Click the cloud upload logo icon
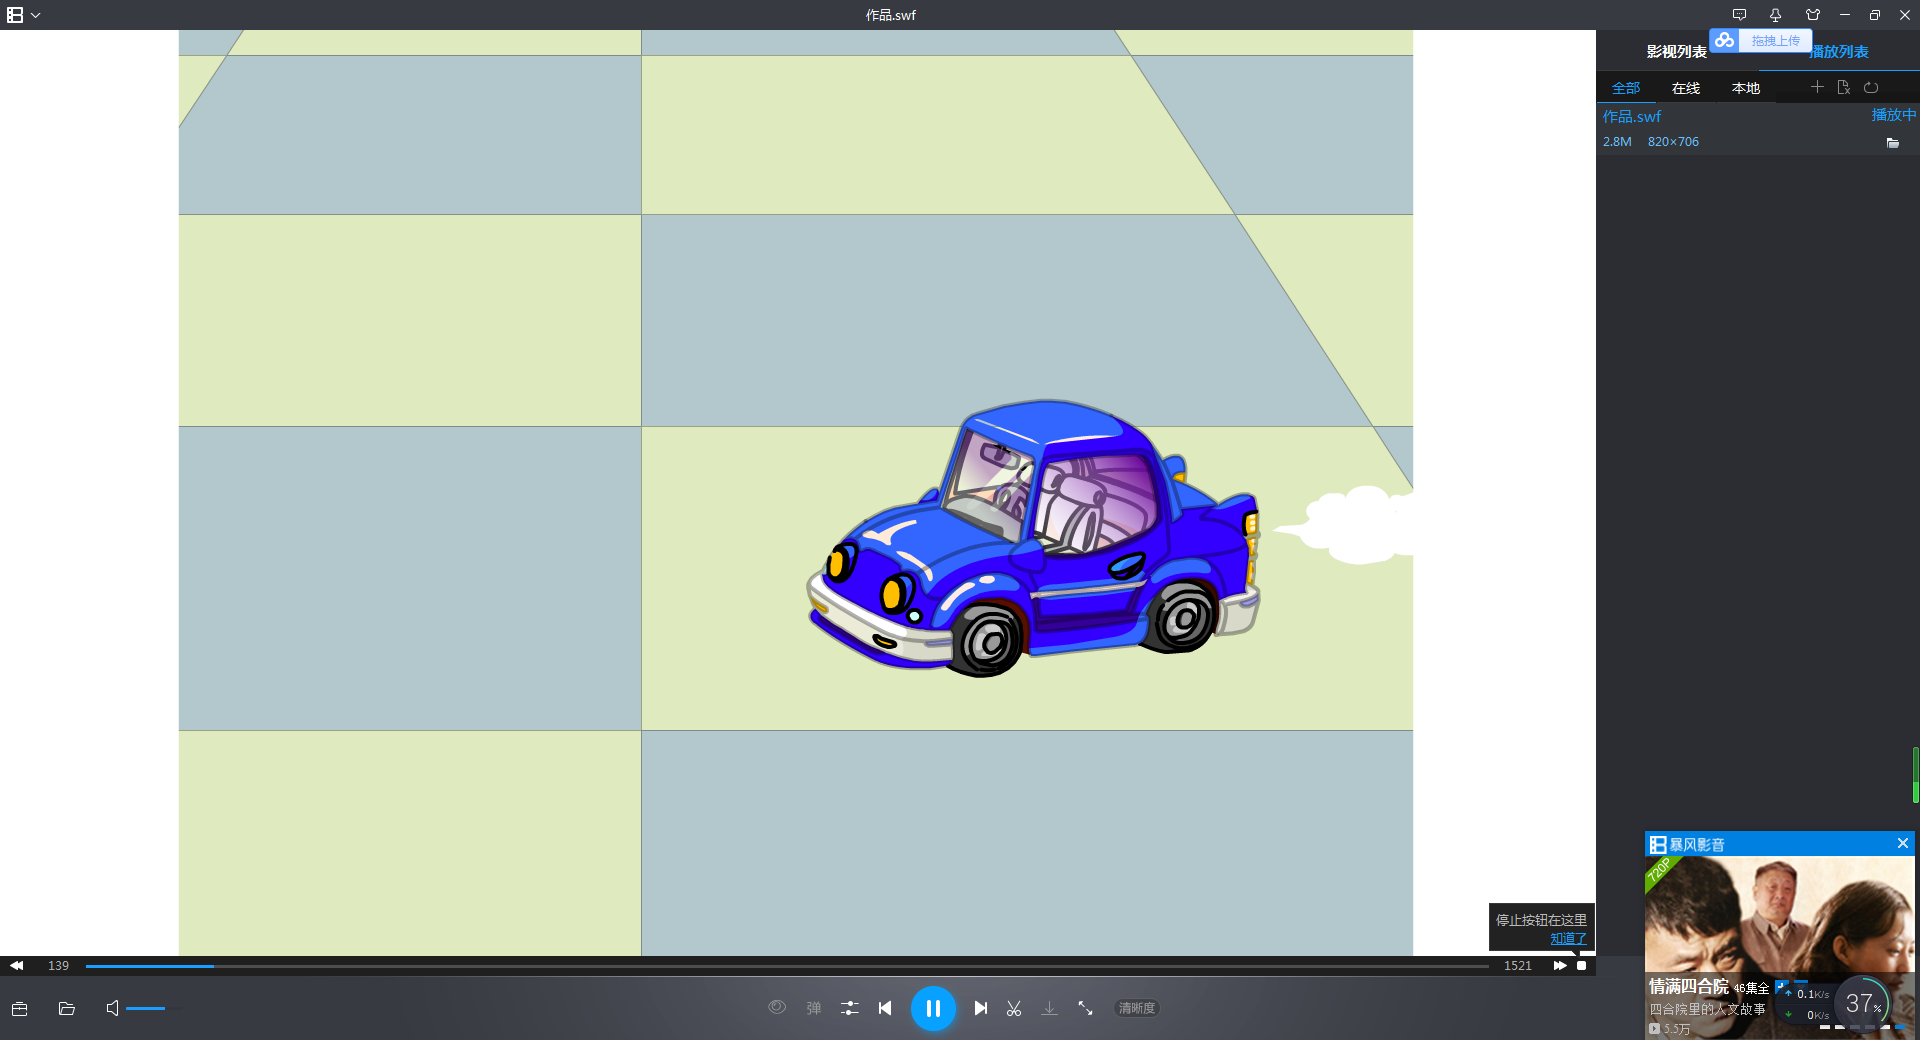Image resolution: width=1920 pixels, height=1040 pixels. pos(1724,41)
